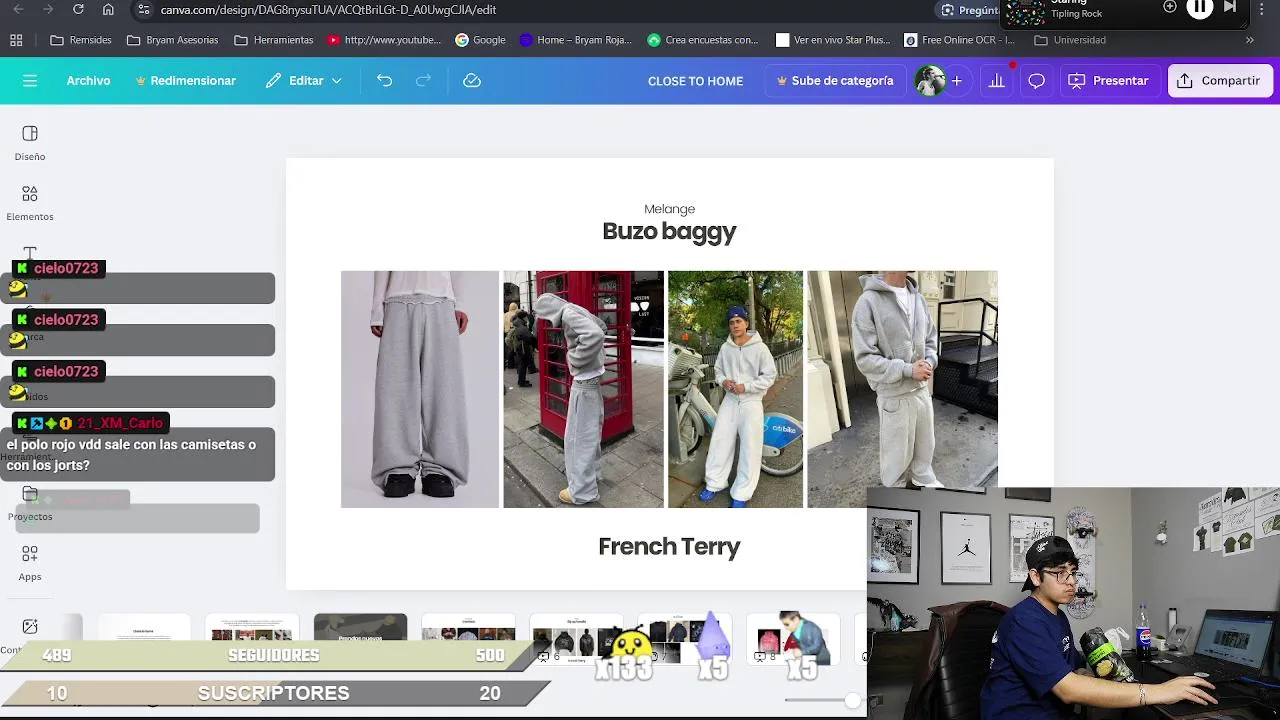Select the red phone booth photo

point(583,389)
